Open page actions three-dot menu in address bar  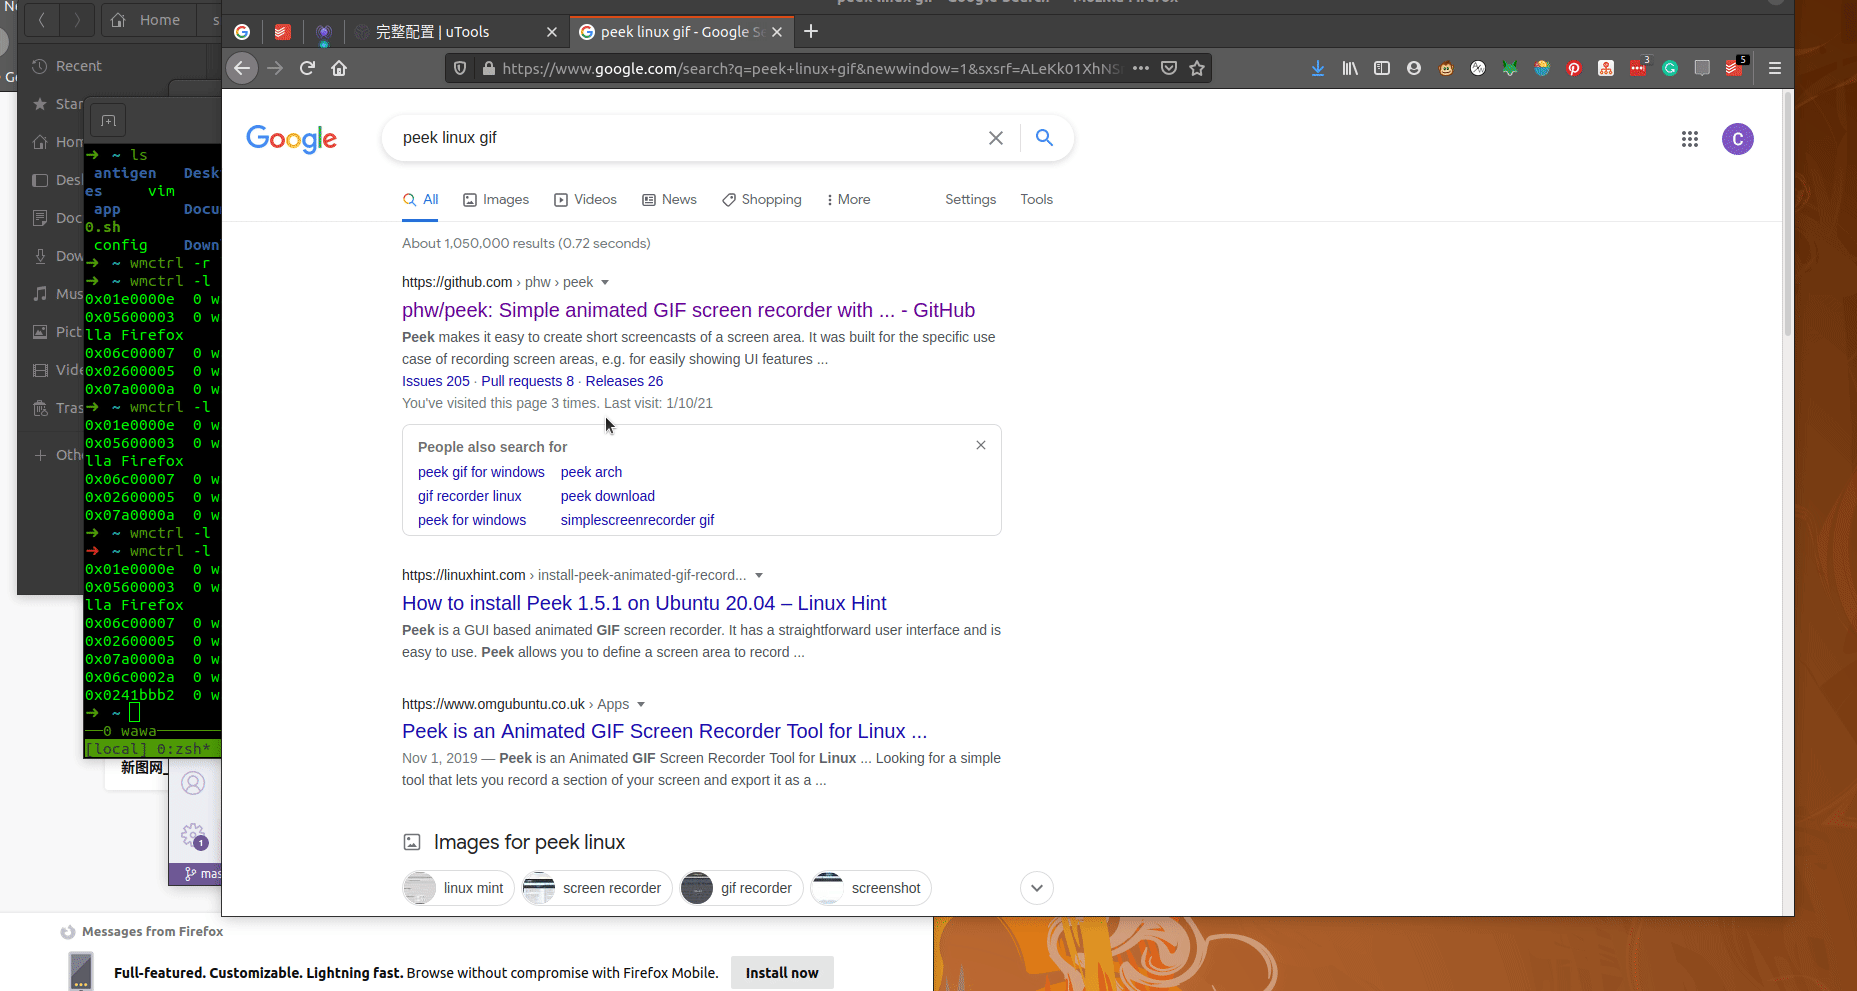coord(1141,68)
